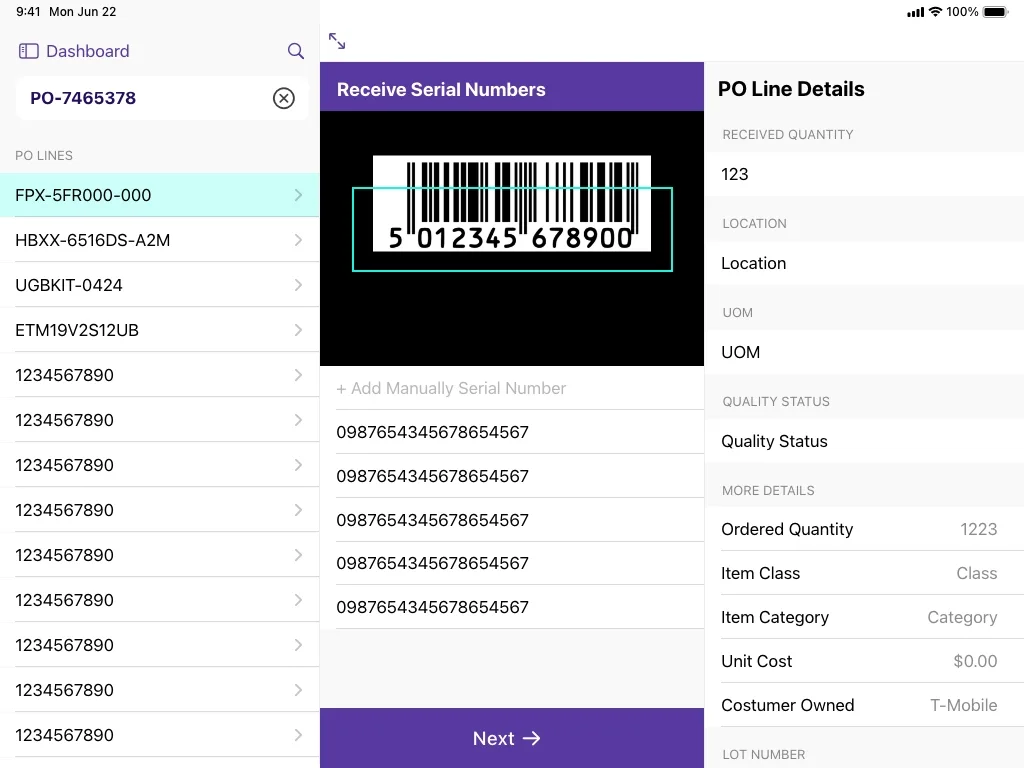Open chevron for FPX-5FR000-000 row
The width and height of the screenshot is (1024, 768).
tap(298, 195)
